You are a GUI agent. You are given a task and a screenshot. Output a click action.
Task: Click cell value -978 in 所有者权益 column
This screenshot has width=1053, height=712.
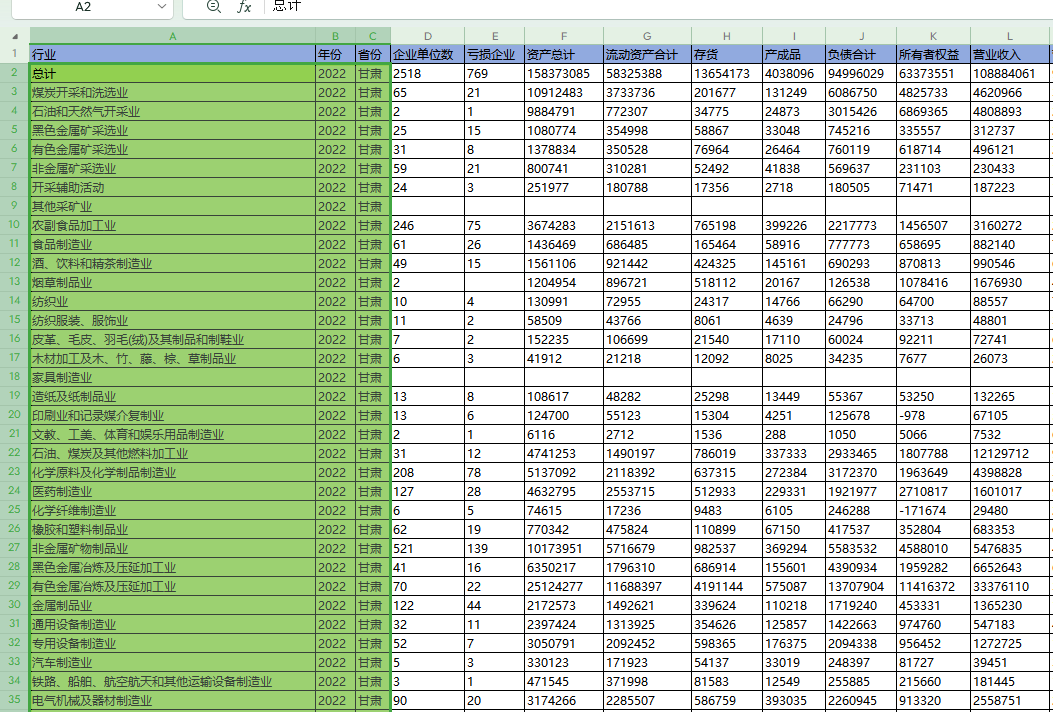pos(933,415)
